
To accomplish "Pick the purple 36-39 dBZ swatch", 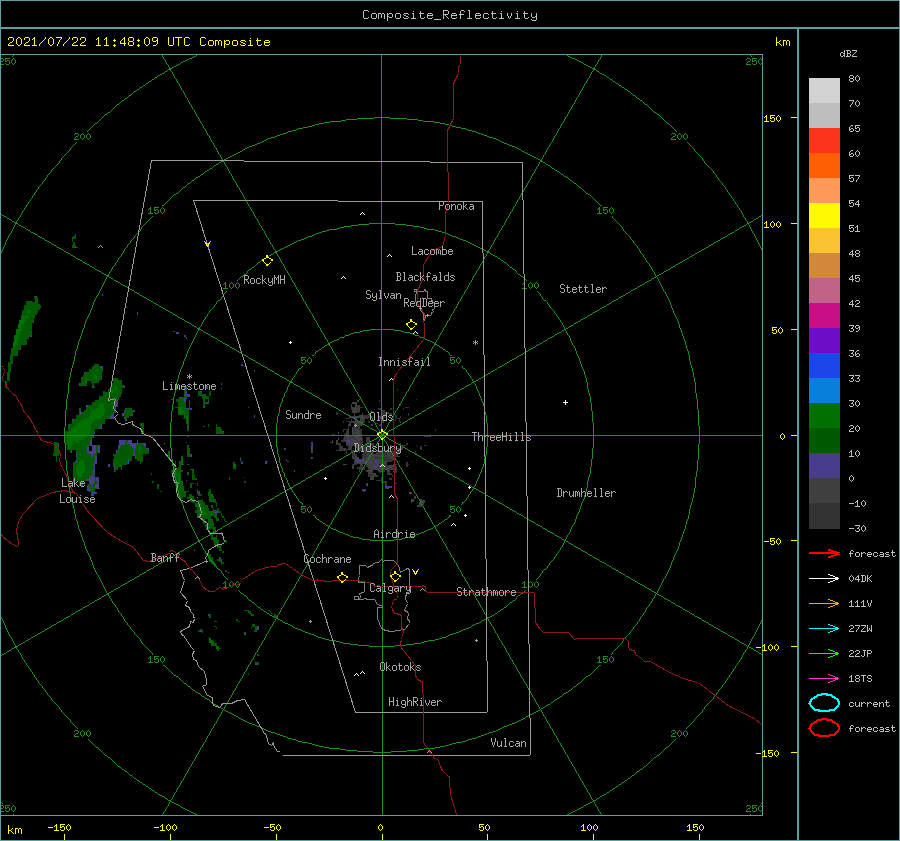I will [x=824, y=340].
